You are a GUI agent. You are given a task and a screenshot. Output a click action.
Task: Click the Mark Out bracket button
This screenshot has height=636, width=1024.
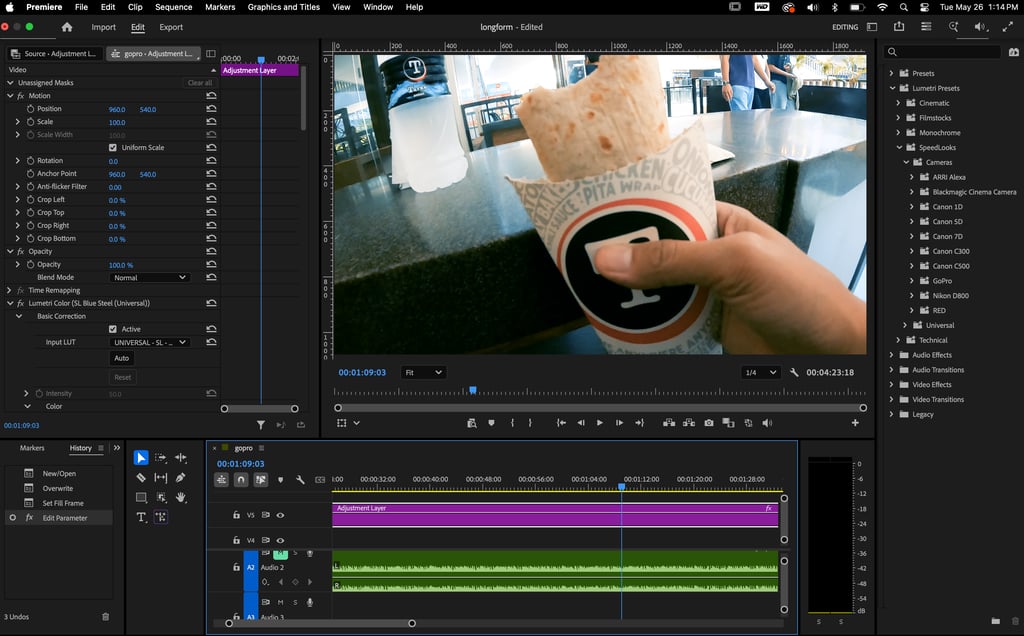coord(530,423)
